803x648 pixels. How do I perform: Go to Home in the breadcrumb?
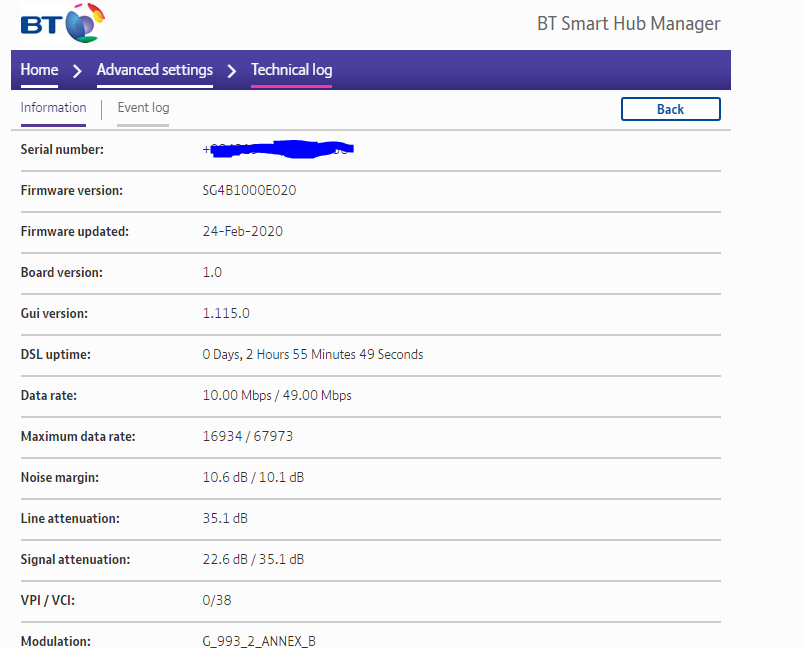[x=39, y=70]
